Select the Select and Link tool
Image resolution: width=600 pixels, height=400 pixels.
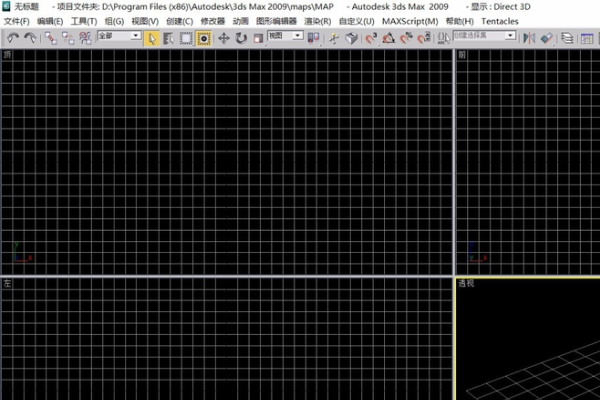point(50,38)
